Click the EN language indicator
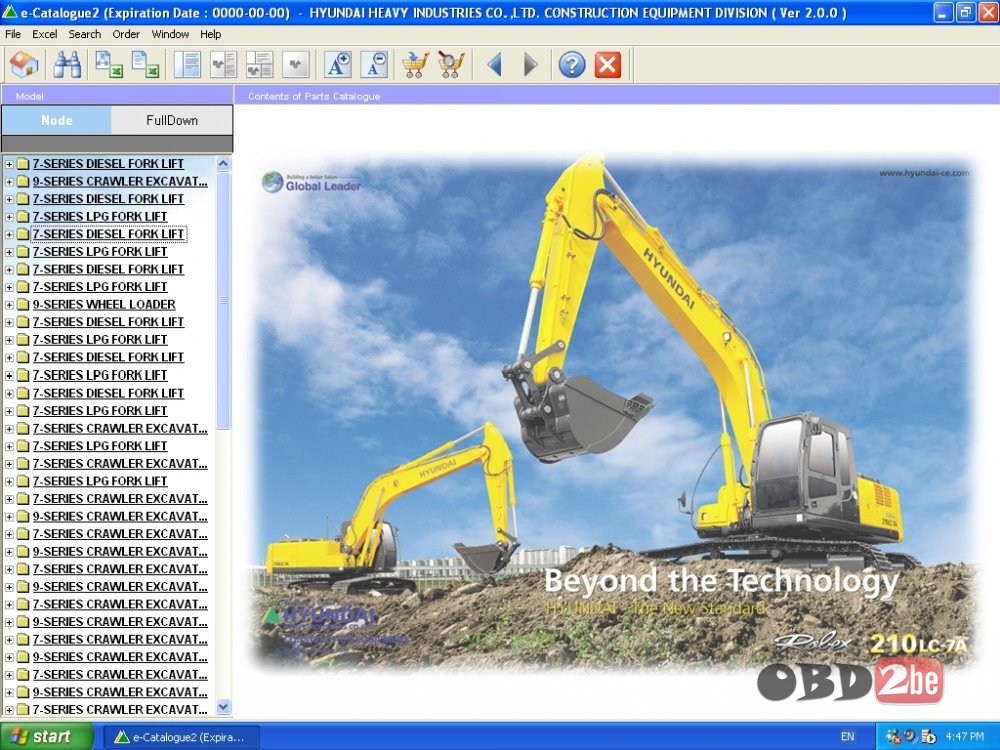Screen dimensions: 1000x750 pyautogui.click(x=847, y=737)
